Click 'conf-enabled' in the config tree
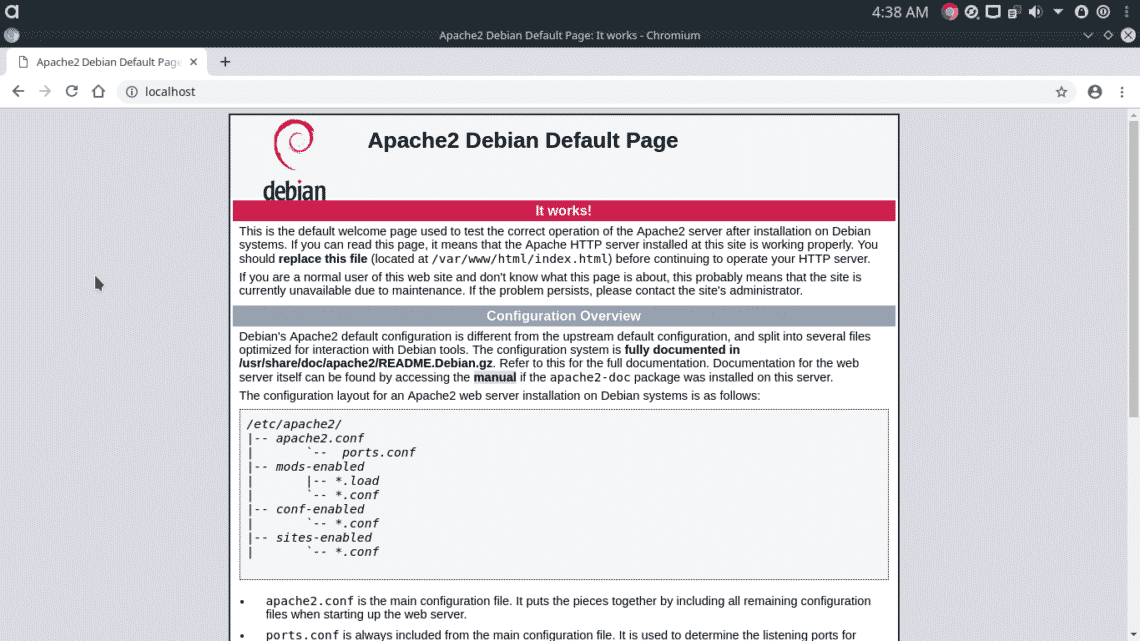 (320, 509)
